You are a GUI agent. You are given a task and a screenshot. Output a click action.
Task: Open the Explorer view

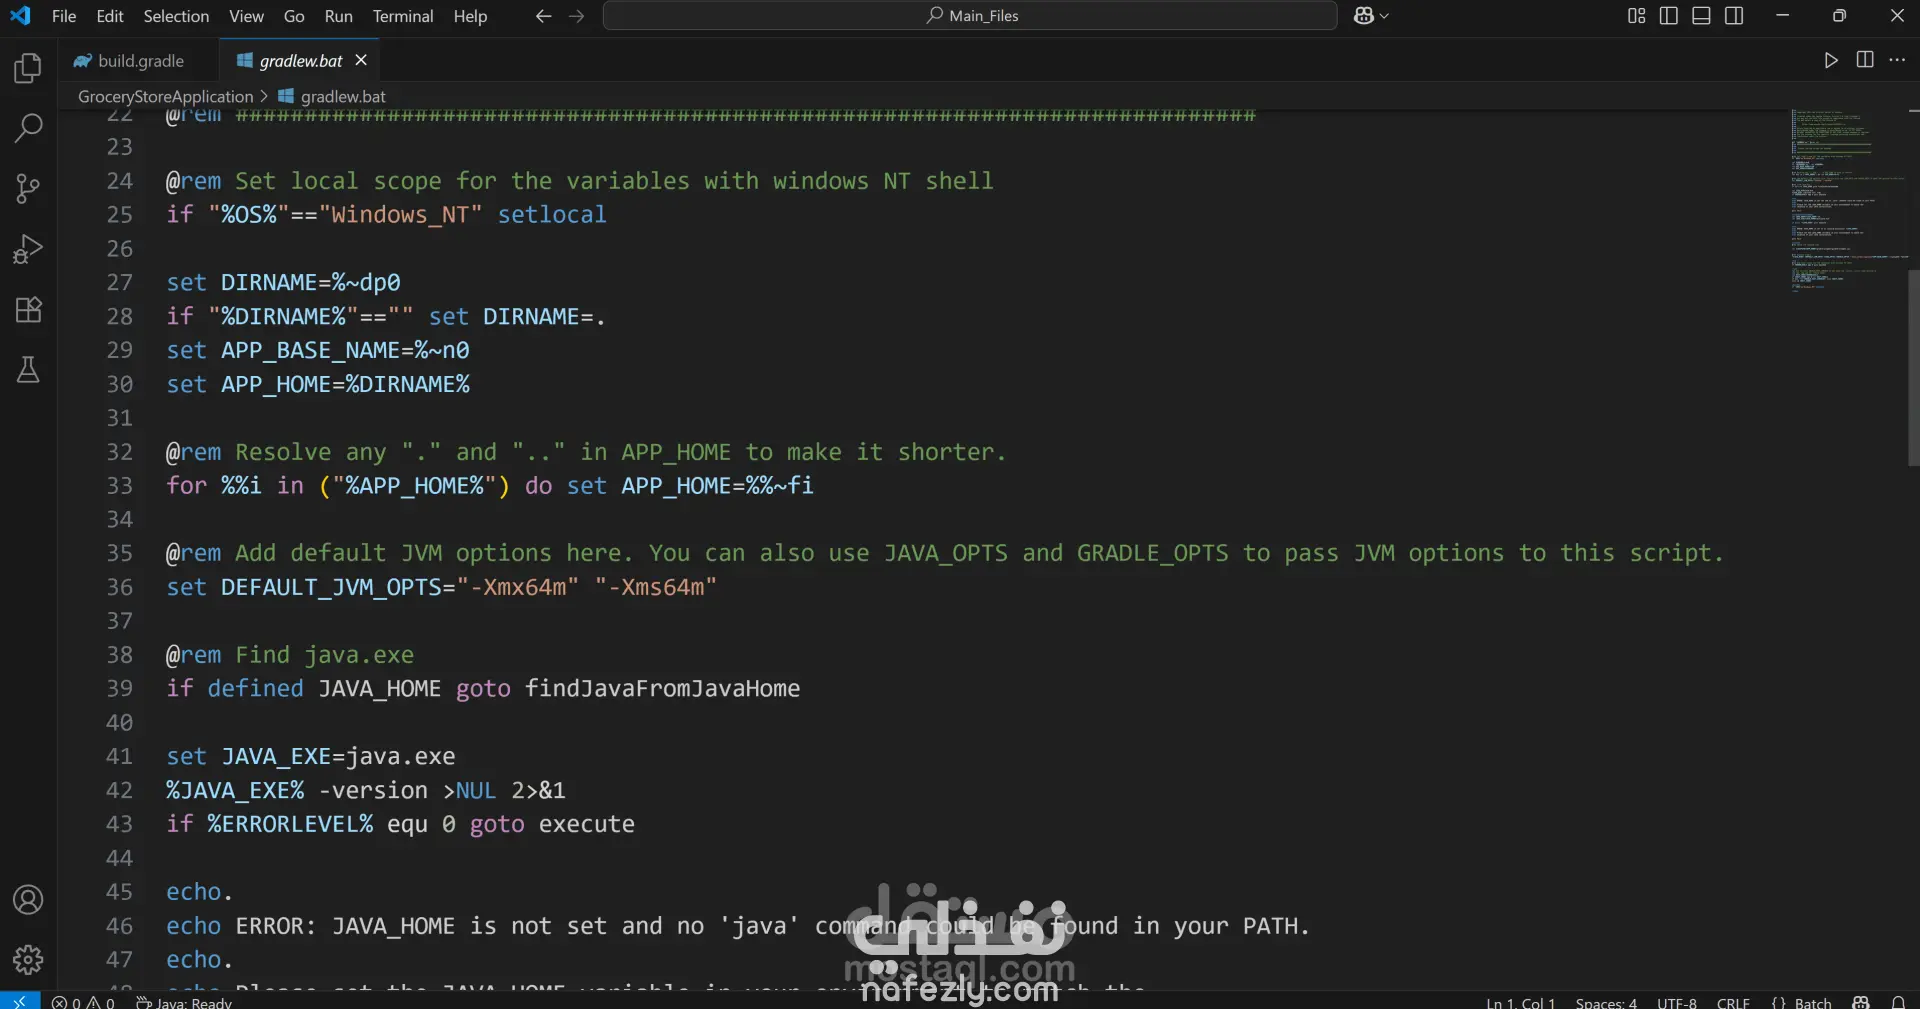click(28, 68)
